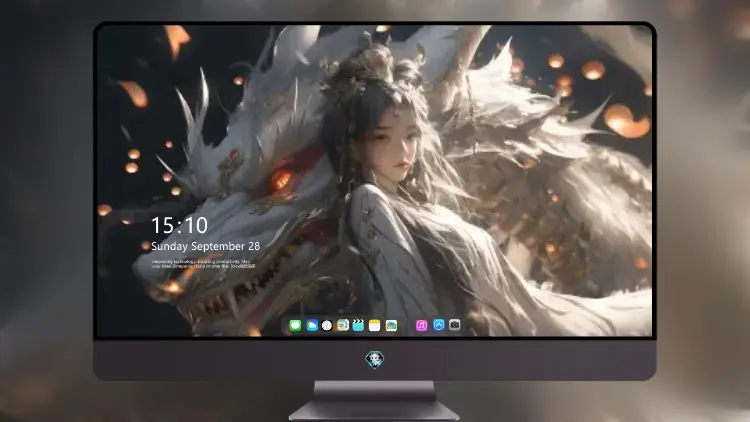Click the 15:10 clock widget
750x422 pixels.
[179, 225]
